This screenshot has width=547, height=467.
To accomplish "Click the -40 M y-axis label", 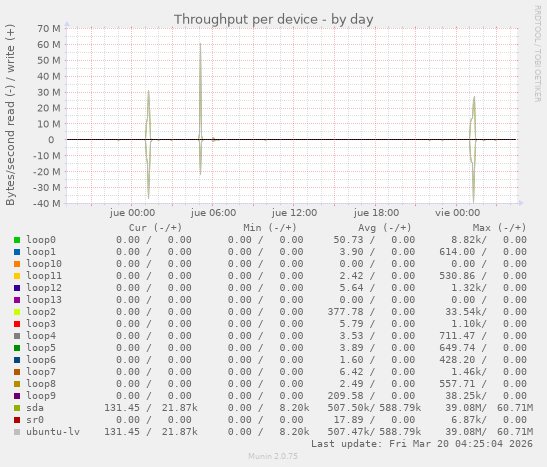I will pyautogui.click(x=46, y=204).
